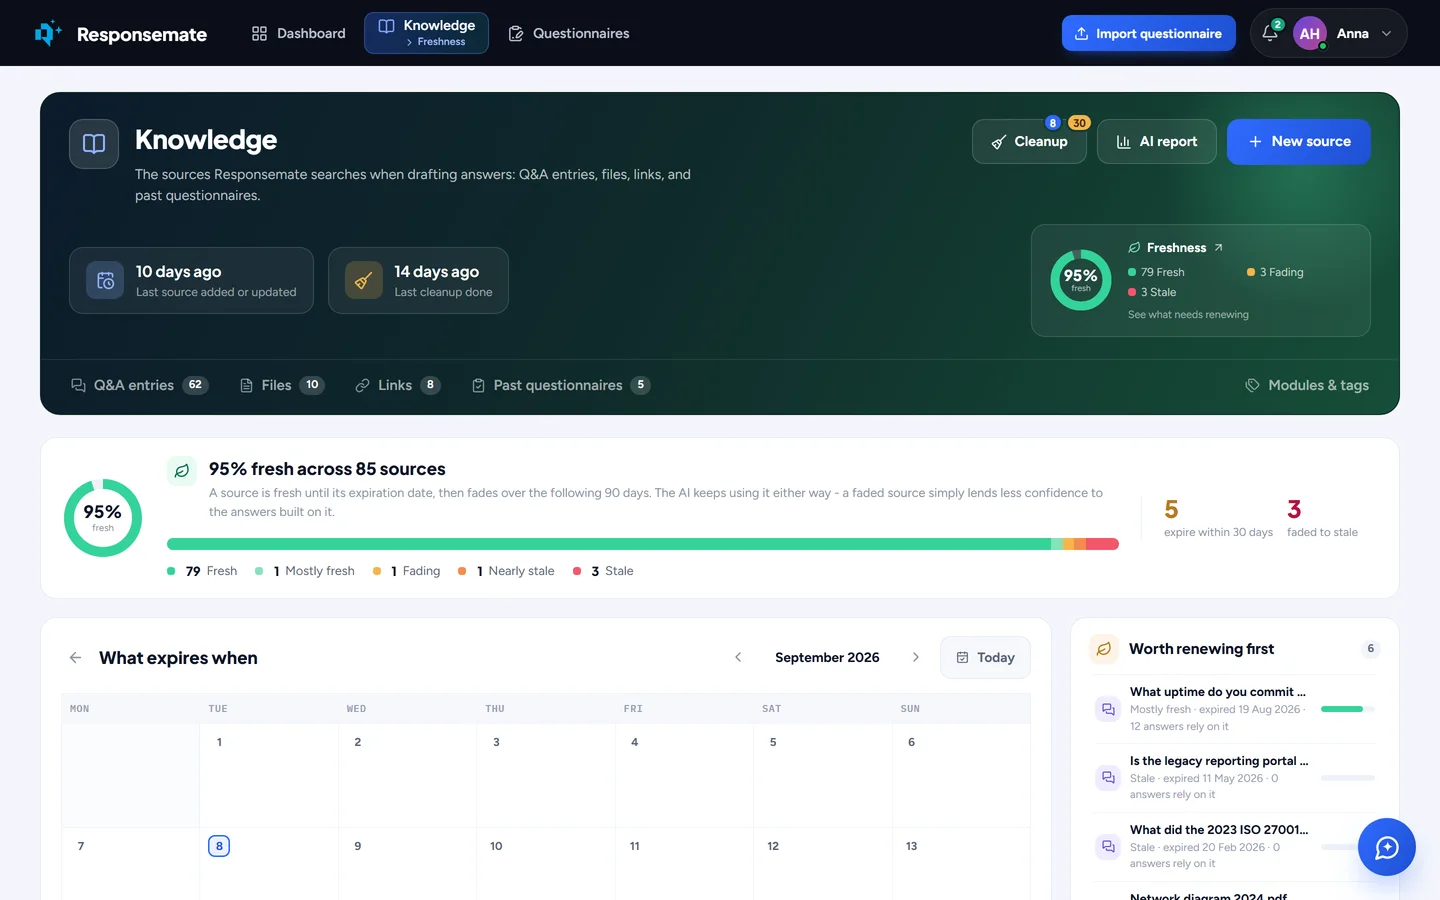Add a New source
The width and height of the screenshot is (1440, 900).
point(1299,142)
